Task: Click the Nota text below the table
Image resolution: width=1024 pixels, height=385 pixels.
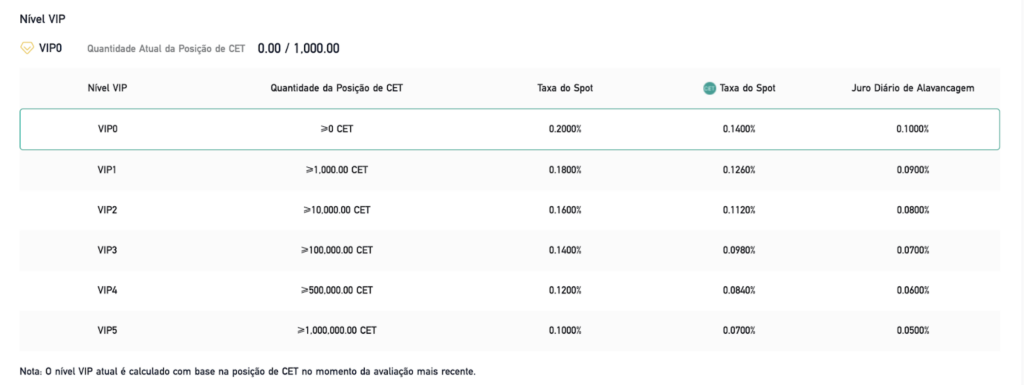Action: 248,372
